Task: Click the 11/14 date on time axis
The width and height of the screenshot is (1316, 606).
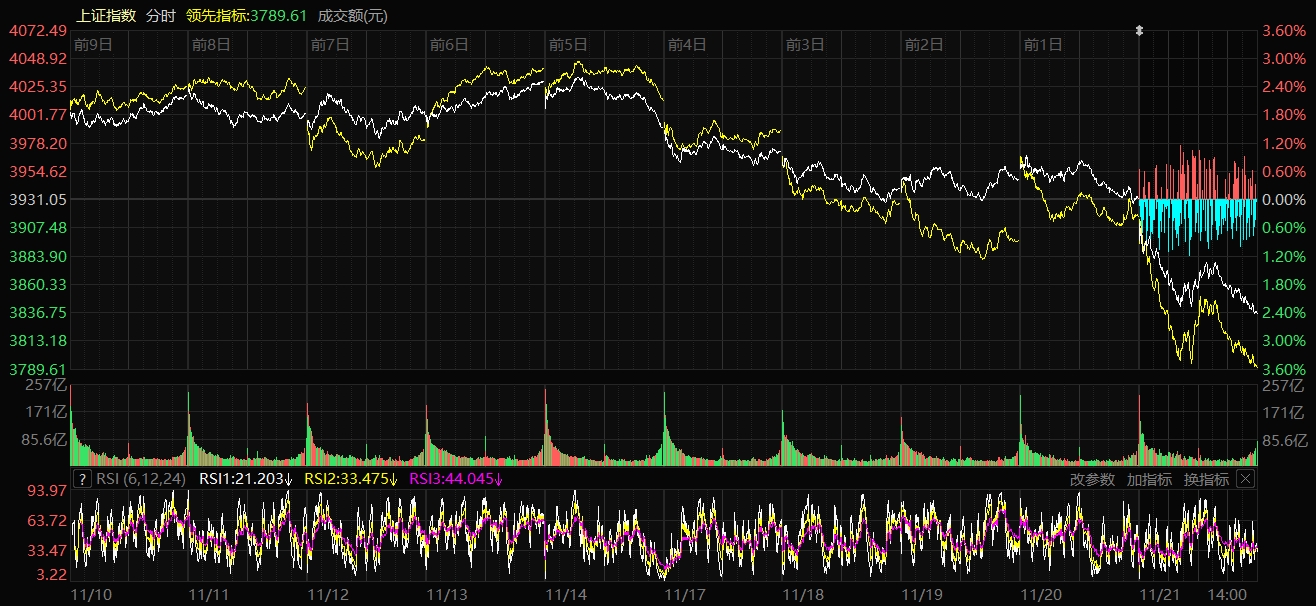Action: pyautogui.click(x=567, y=594)
